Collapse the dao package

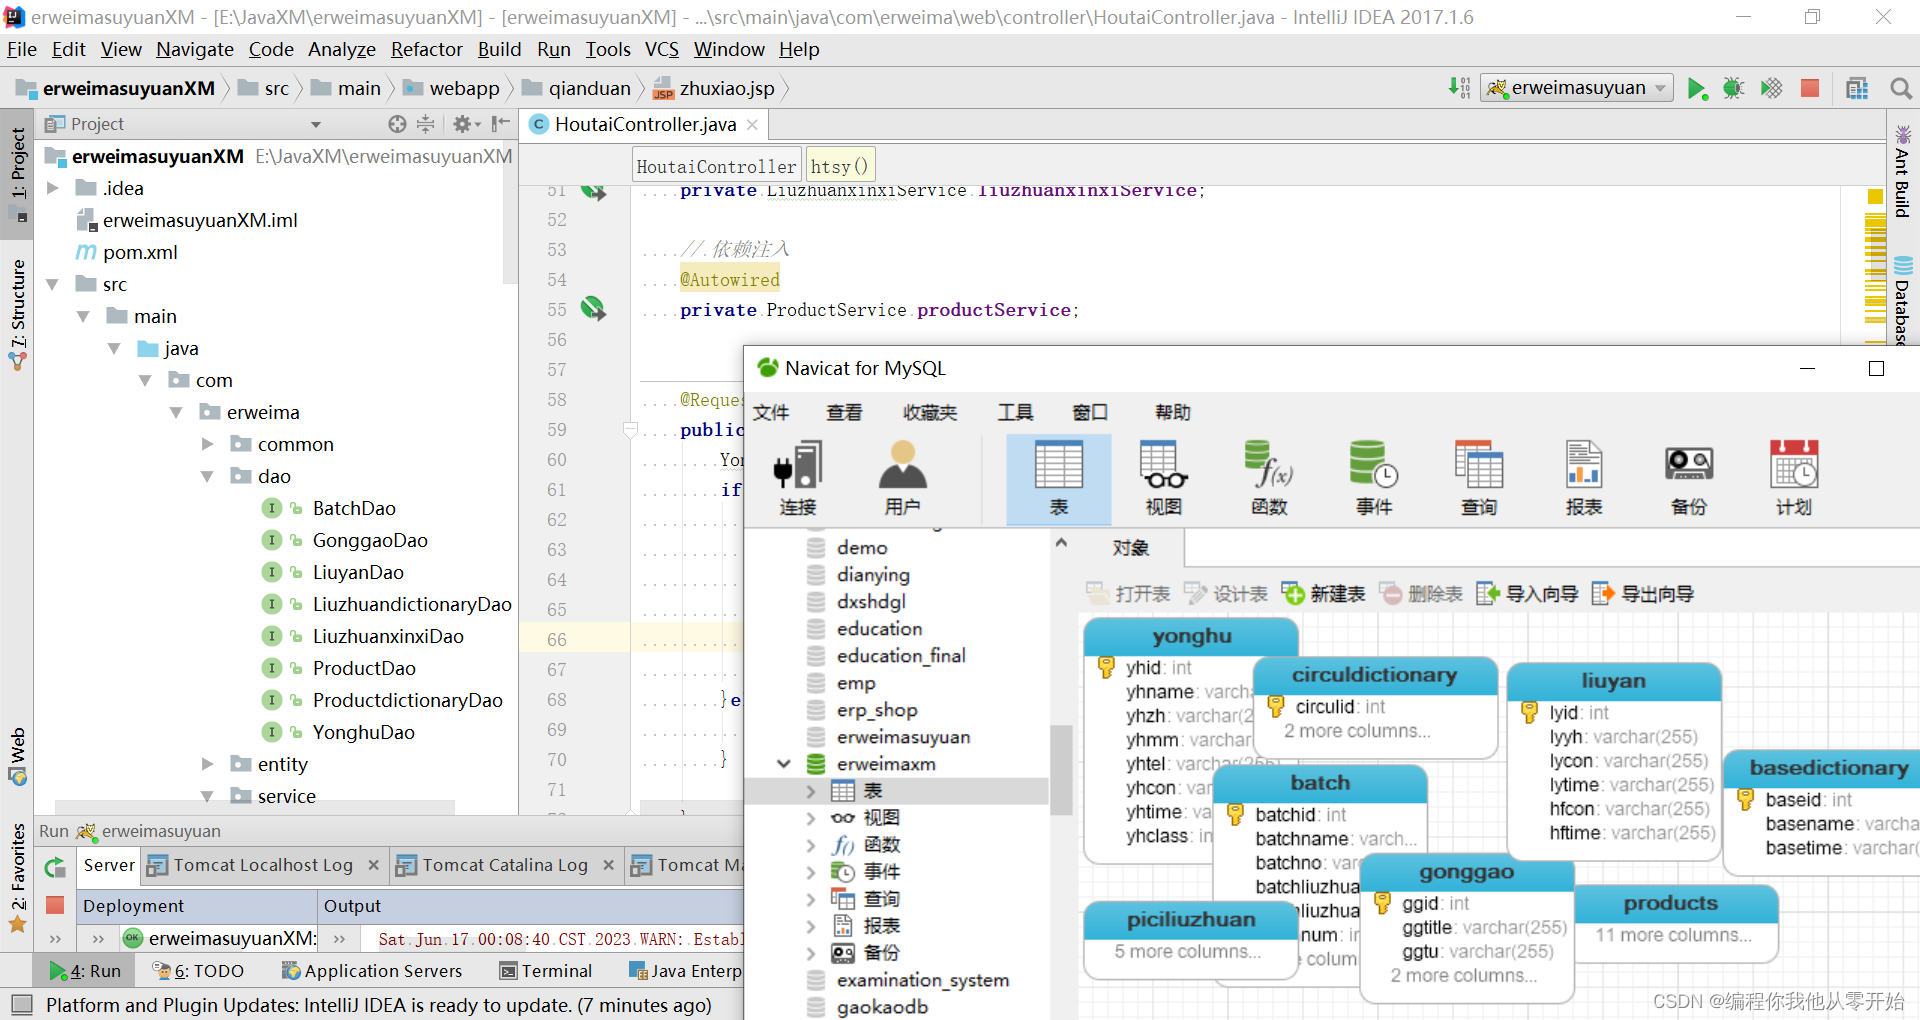tap(208, 477)
